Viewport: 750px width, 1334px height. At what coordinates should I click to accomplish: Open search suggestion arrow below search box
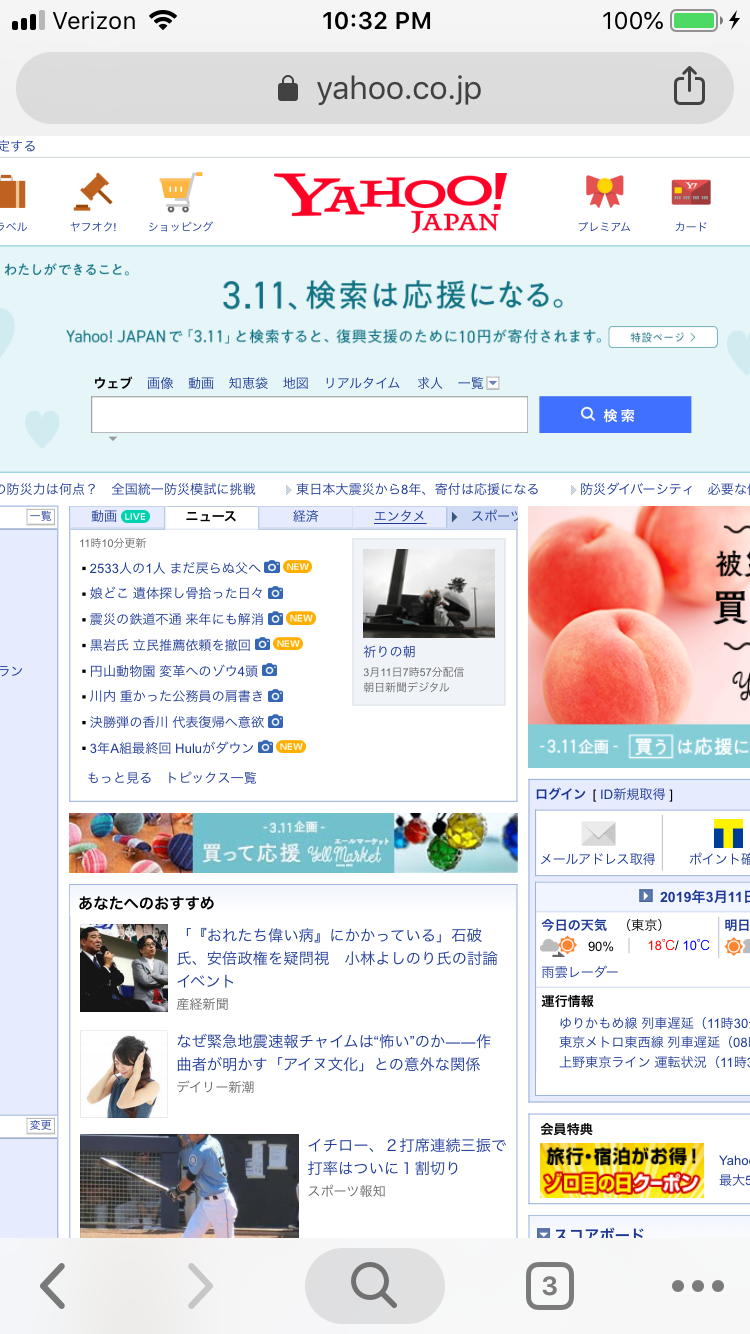click(x=113, y=439)
